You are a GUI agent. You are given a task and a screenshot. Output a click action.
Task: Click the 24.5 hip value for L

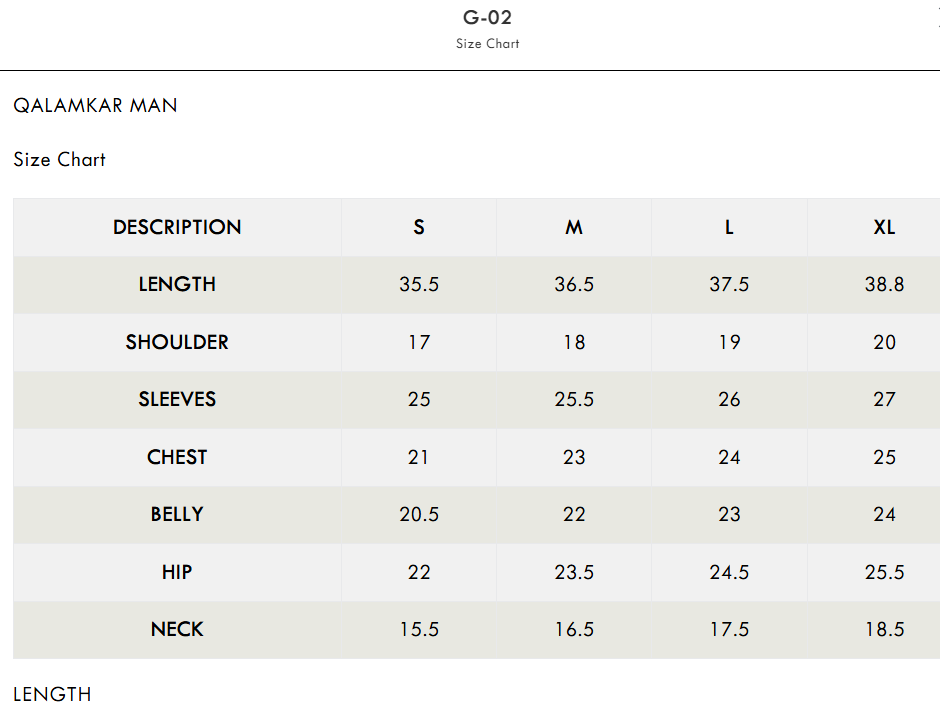click(729, 572)
